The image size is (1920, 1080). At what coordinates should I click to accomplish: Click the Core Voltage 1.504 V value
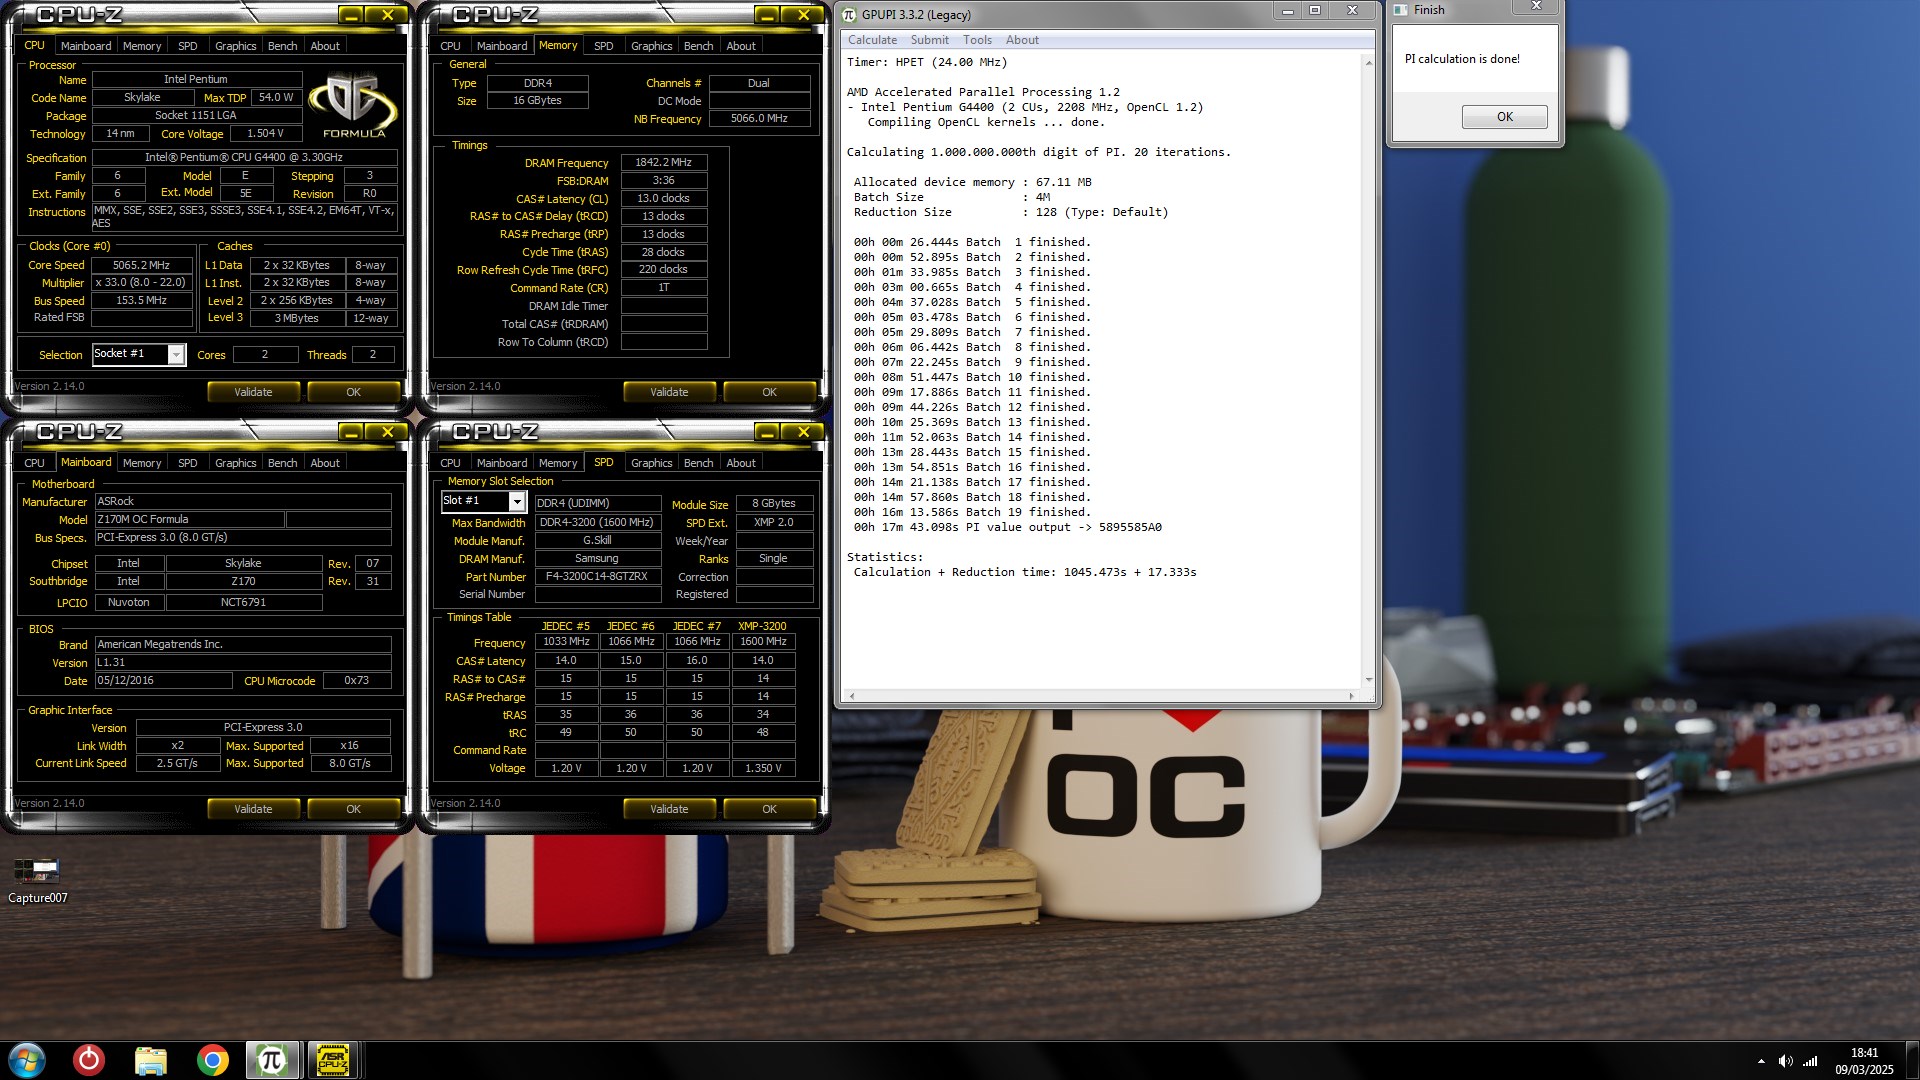click(x=266, y=134)
